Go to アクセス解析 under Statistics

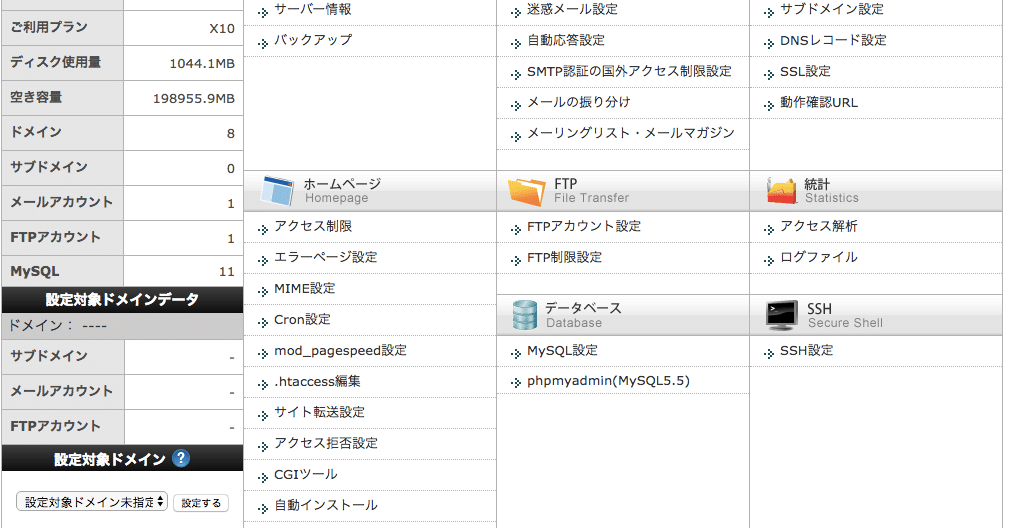pyautogui.click(x=819, y=226)
